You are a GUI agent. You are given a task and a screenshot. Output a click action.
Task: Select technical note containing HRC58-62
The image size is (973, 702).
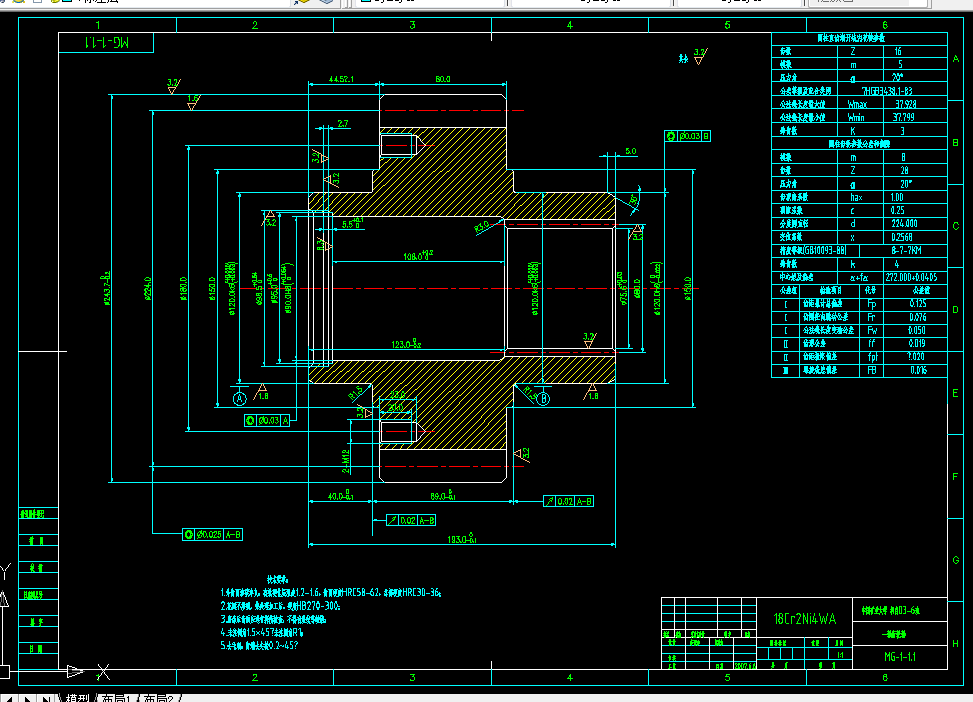pos(331,593)
